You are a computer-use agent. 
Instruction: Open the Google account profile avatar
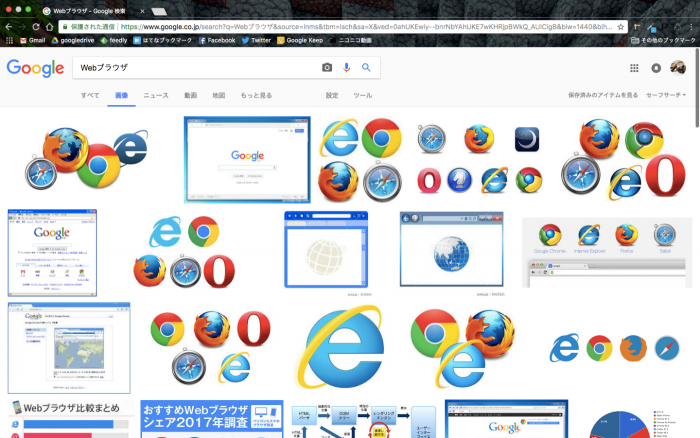click(678, 68)
